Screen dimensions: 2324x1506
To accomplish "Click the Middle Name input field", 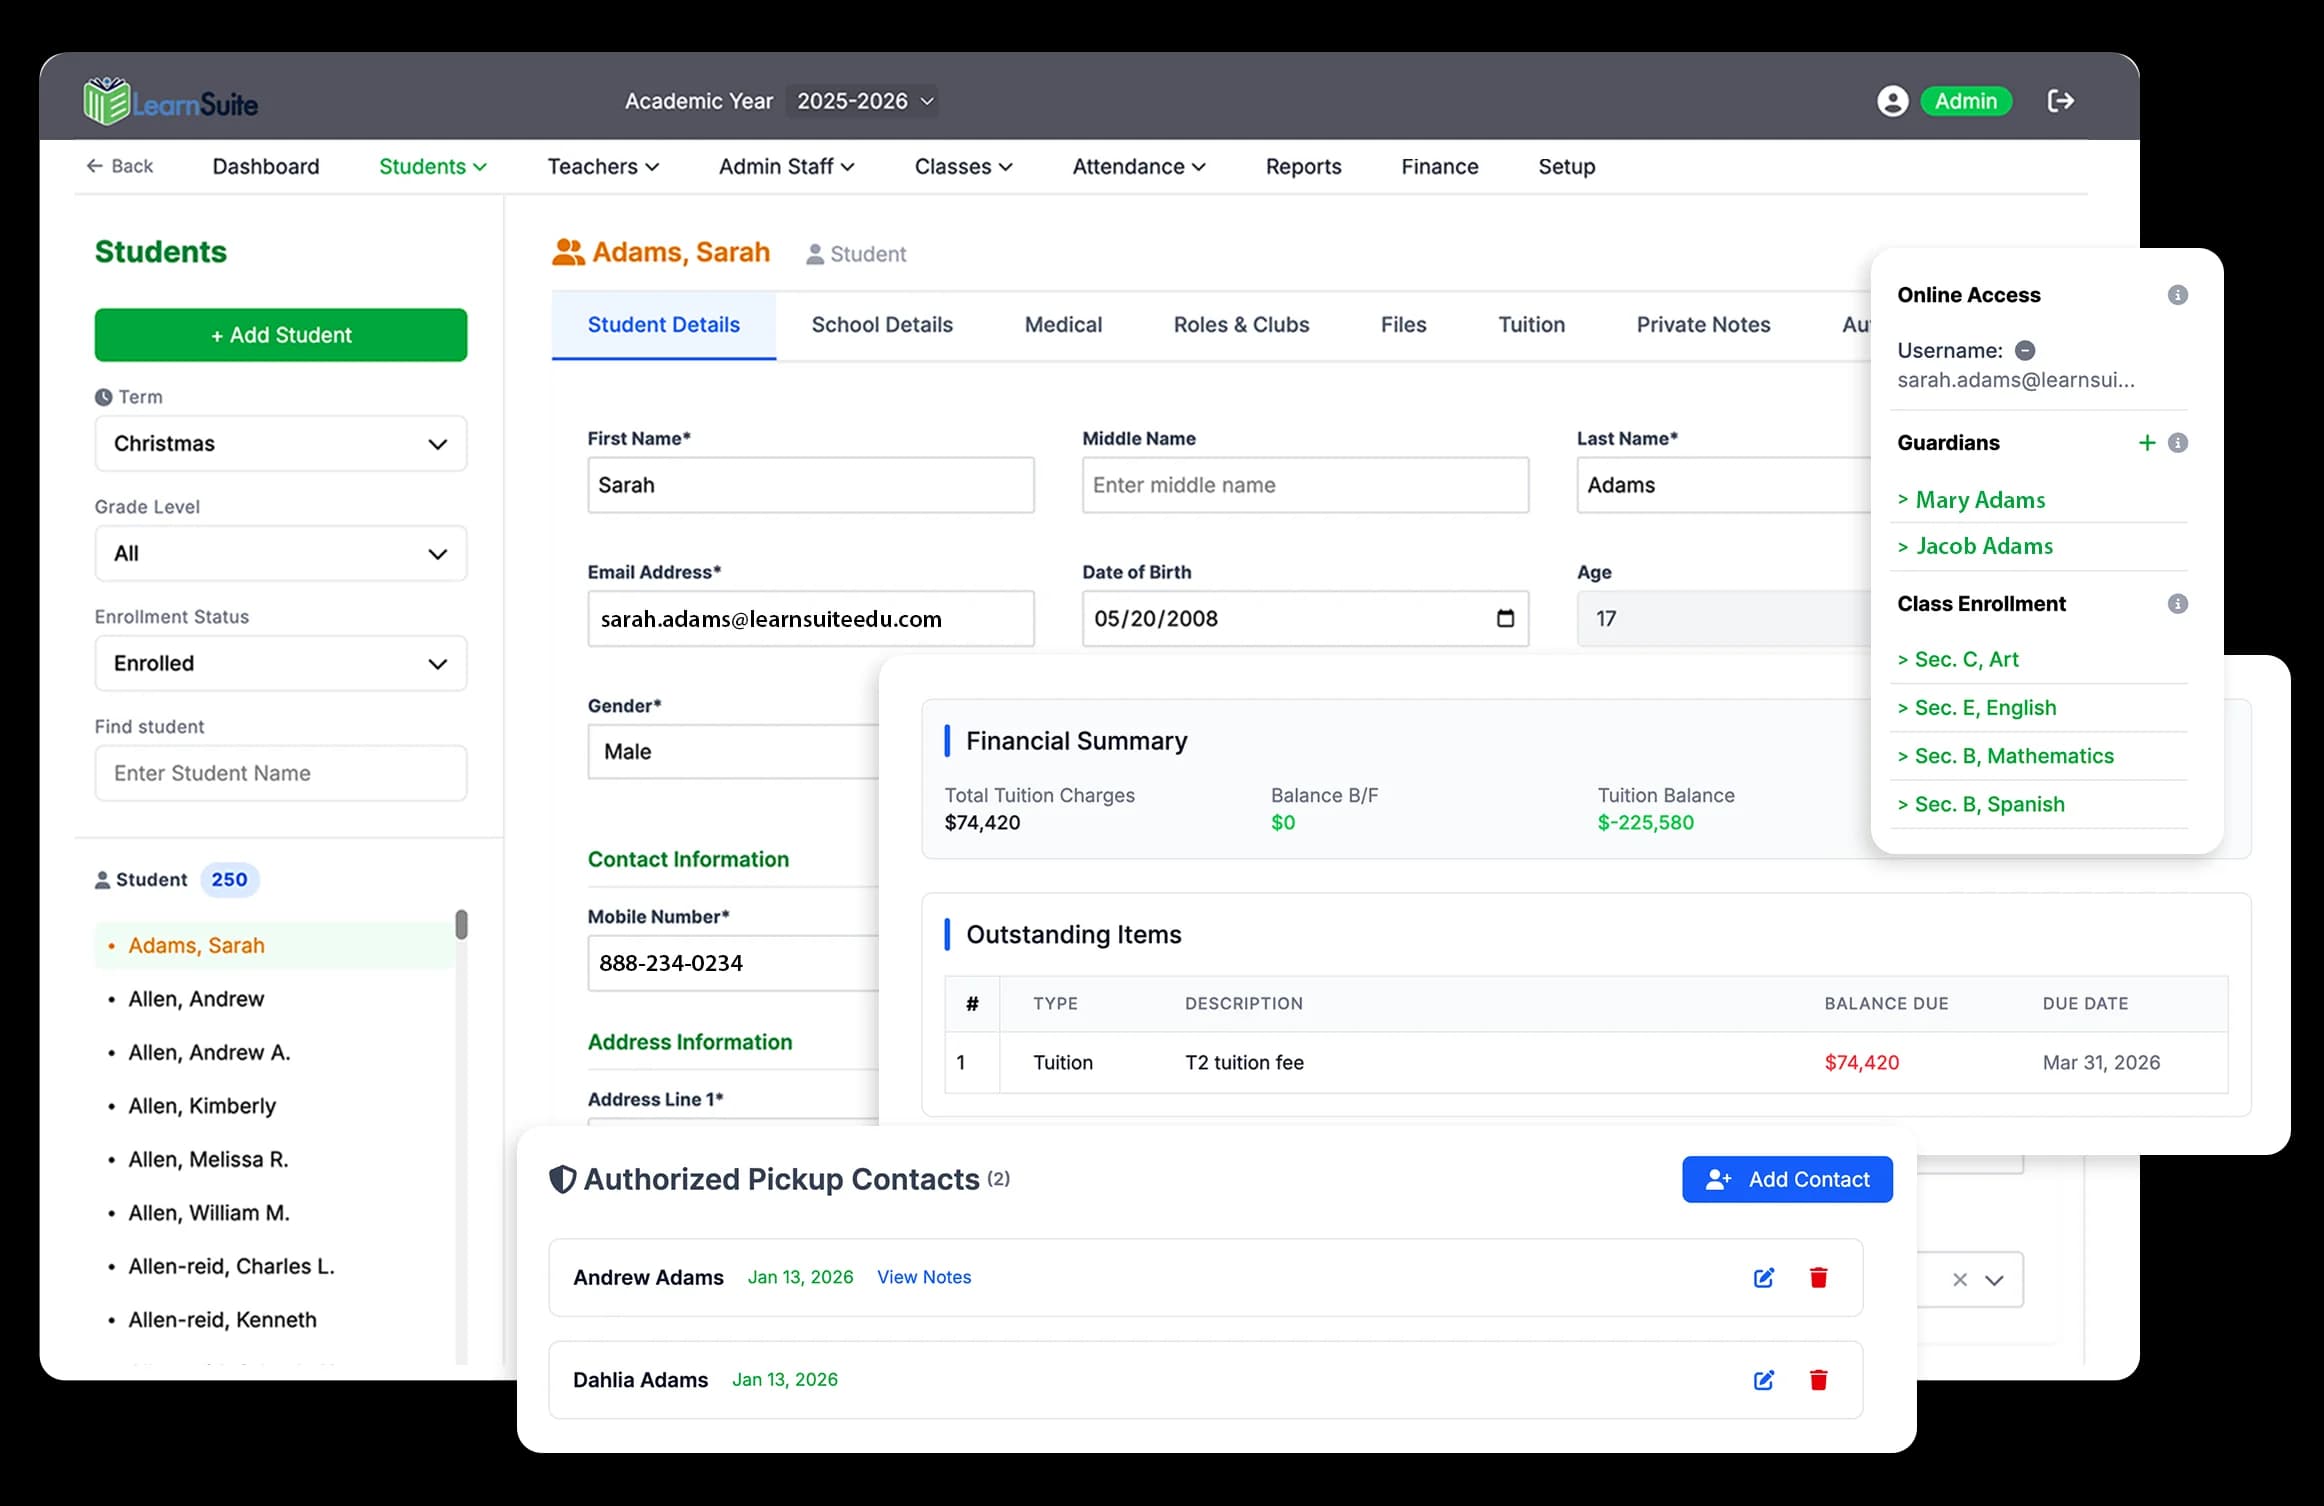I will (x=1305, y=486).
